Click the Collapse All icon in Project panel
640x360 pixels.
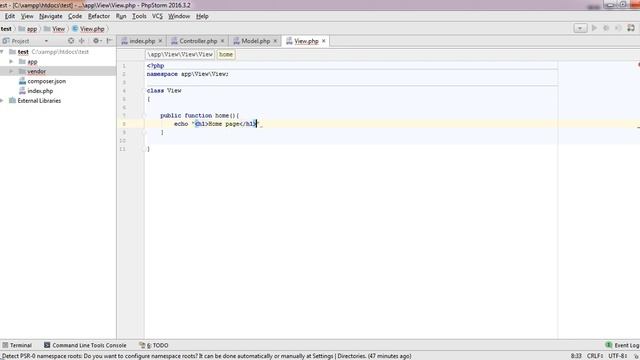pyautogui.click(x=82, y=41)
